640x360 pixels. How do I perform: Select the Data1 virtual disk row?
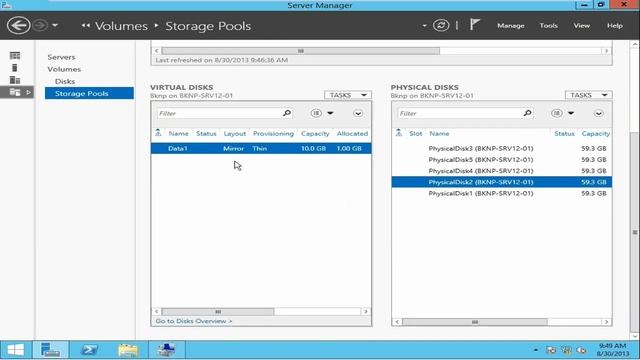click(261, 148)
